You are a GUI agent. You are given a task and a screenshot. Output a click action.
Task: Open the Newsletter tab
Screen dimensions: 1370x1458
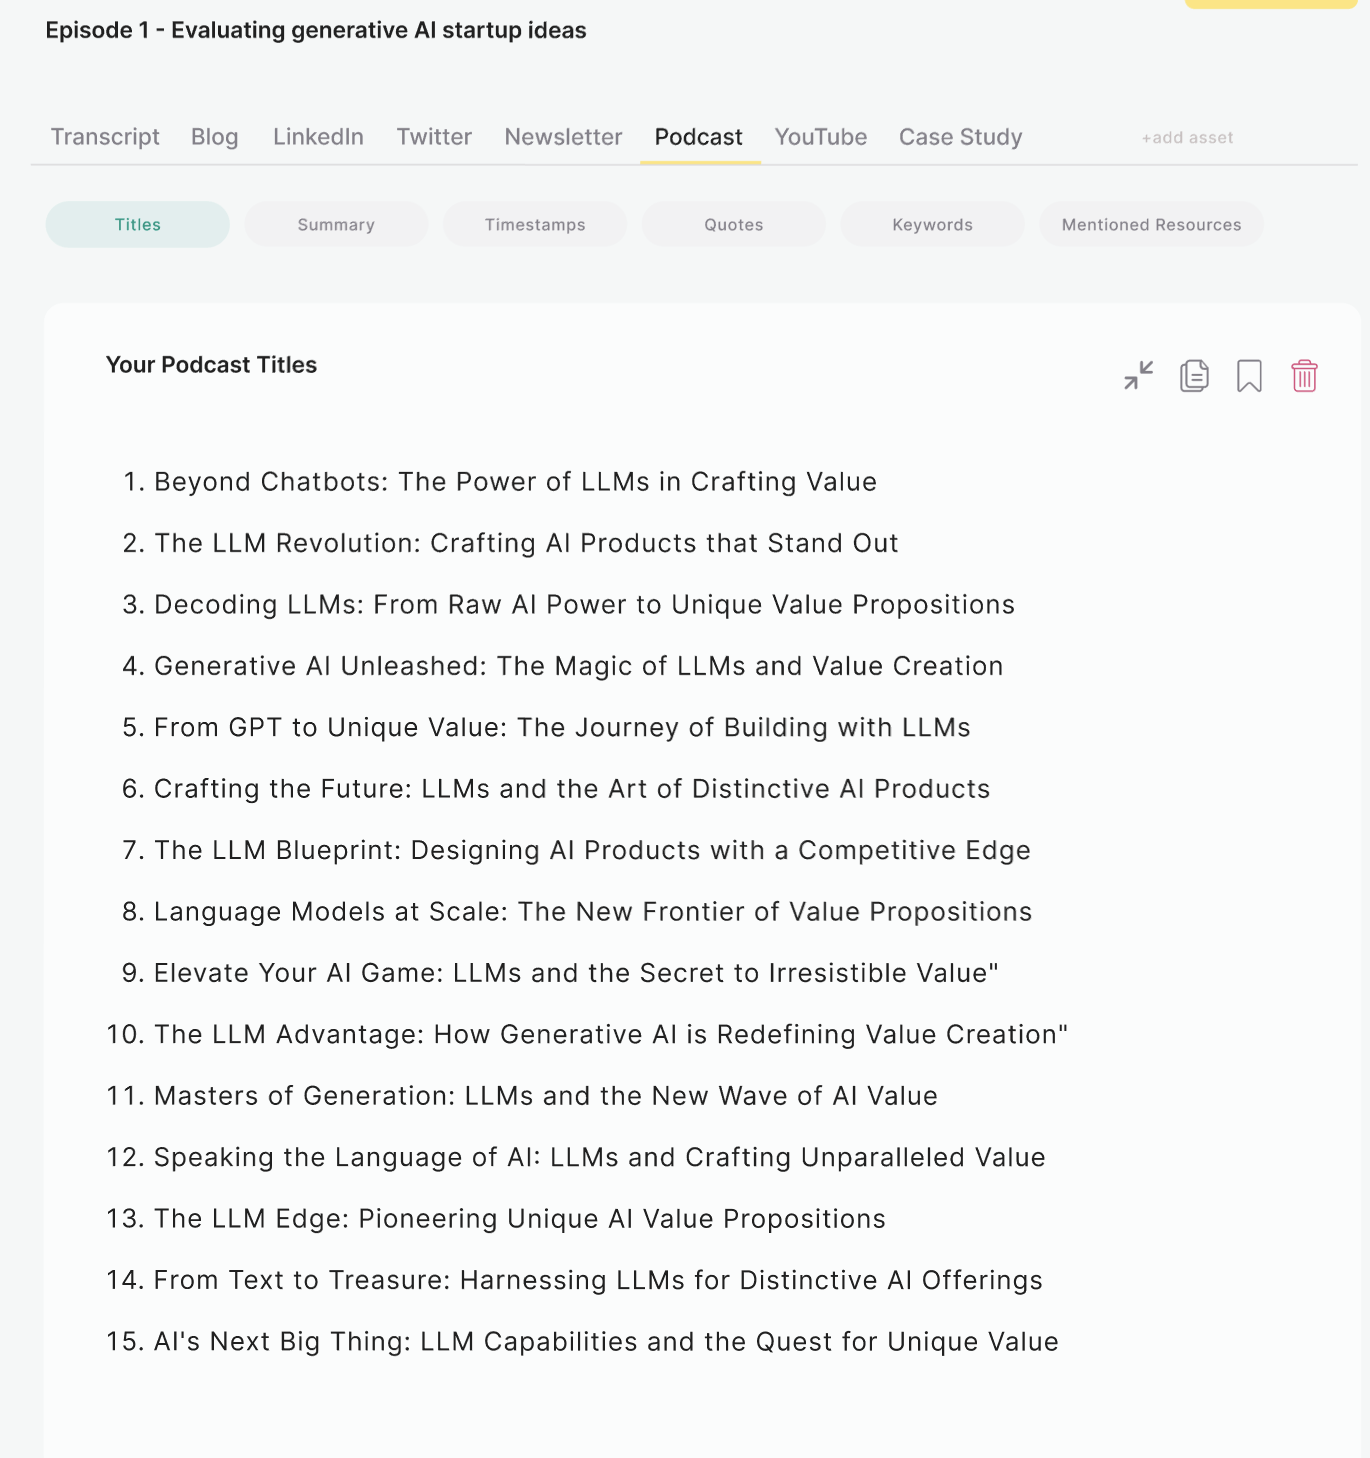click(563, 137)
